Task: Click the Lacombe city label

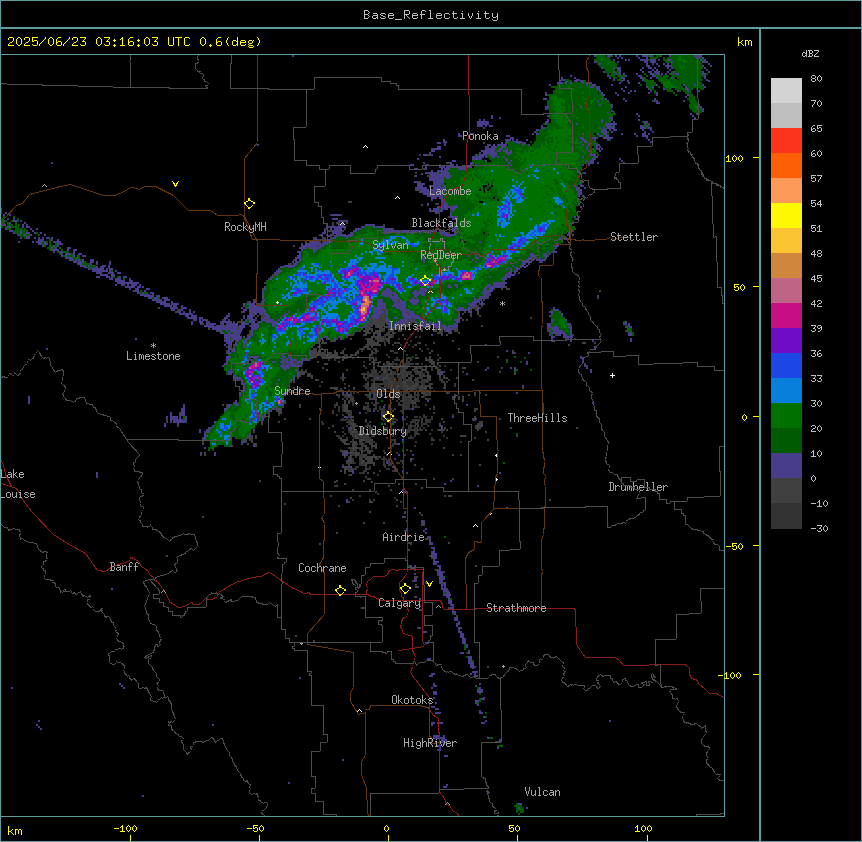Action: coord(450,191)
